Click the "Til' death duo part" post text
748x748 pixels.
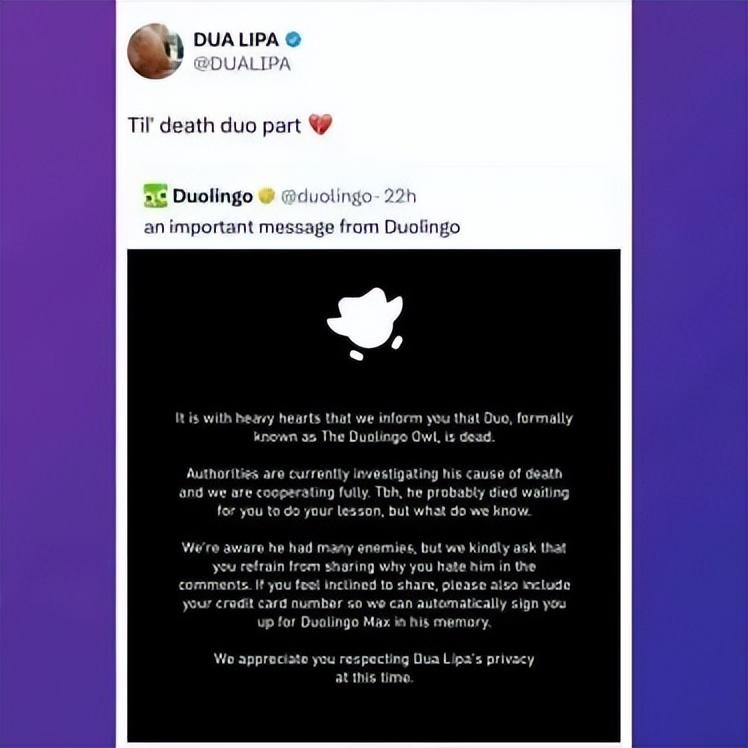[214, 125]
